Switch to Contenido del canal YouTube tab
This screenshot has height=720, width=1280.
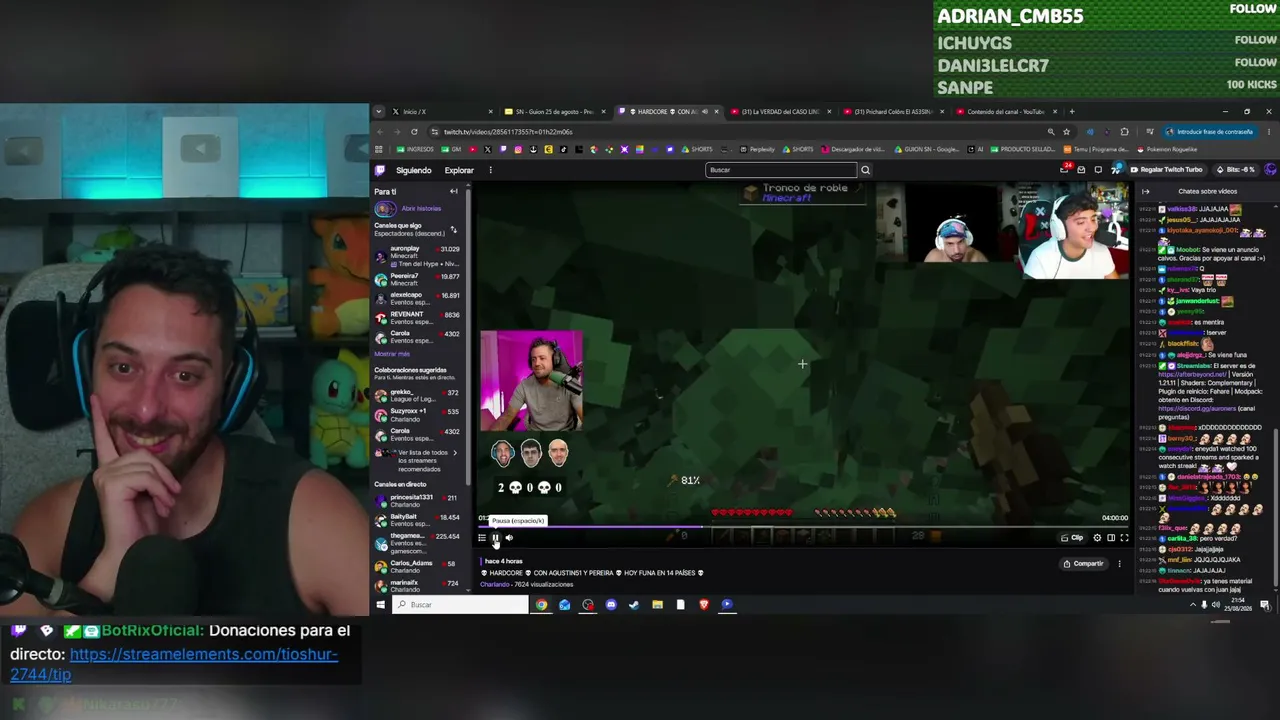point(1006,112)
